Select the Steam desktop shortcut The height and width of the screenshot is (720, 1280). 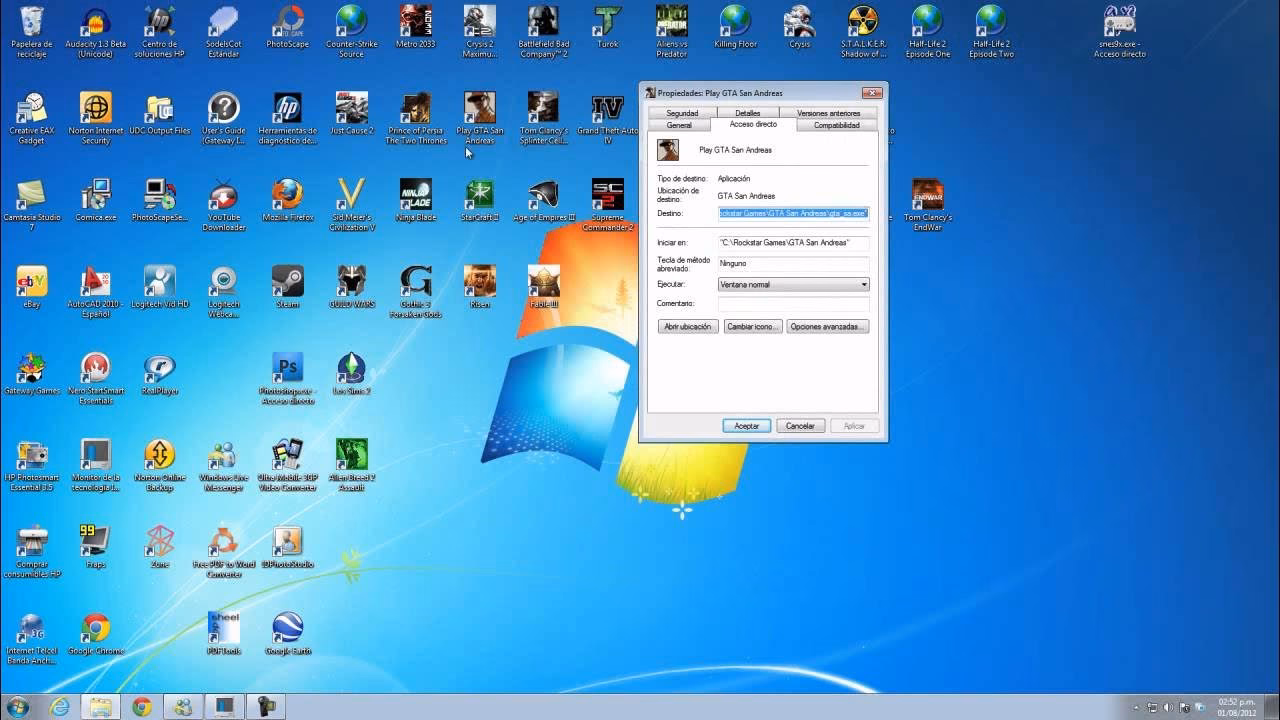(287, 287)
